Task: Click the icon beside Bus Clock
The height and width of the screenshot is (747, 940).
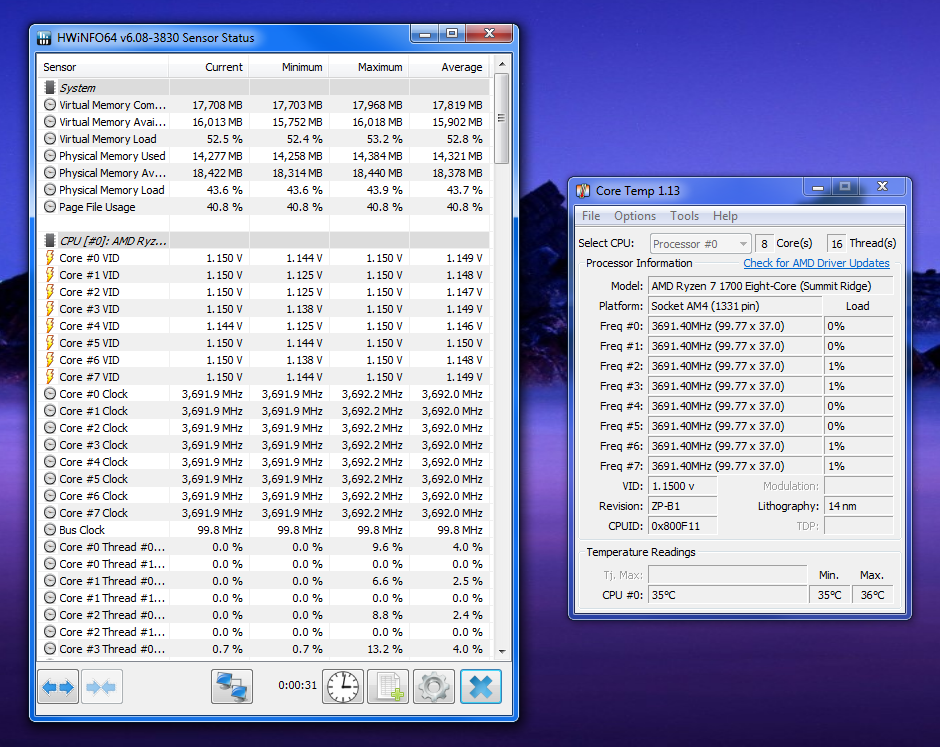Action: (50, 530)
